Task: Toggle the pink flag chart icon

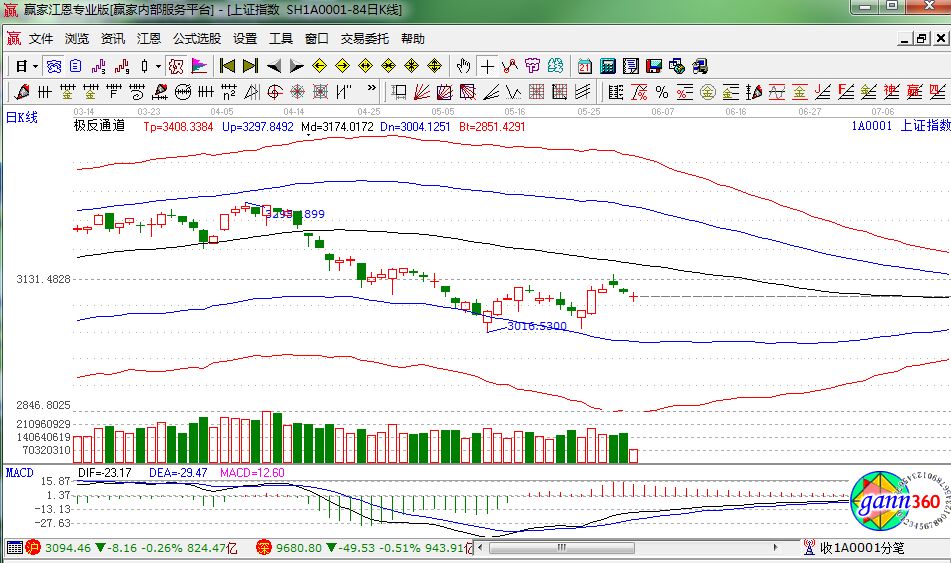Action: pyautogui.click(x=199, y=66)
